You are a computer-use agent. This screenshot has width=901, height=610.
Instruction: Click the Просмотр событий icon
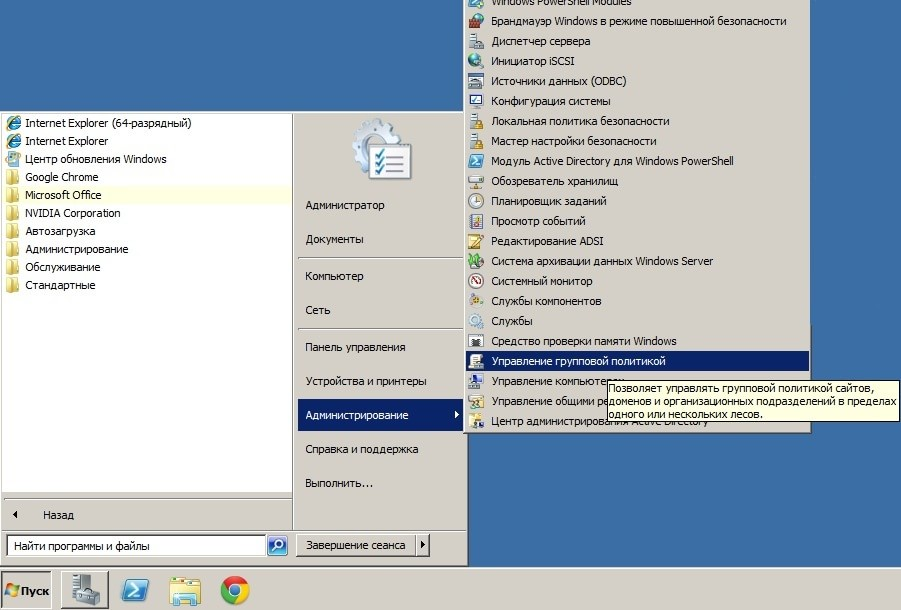pyautogui.click(x=476, y=221)
